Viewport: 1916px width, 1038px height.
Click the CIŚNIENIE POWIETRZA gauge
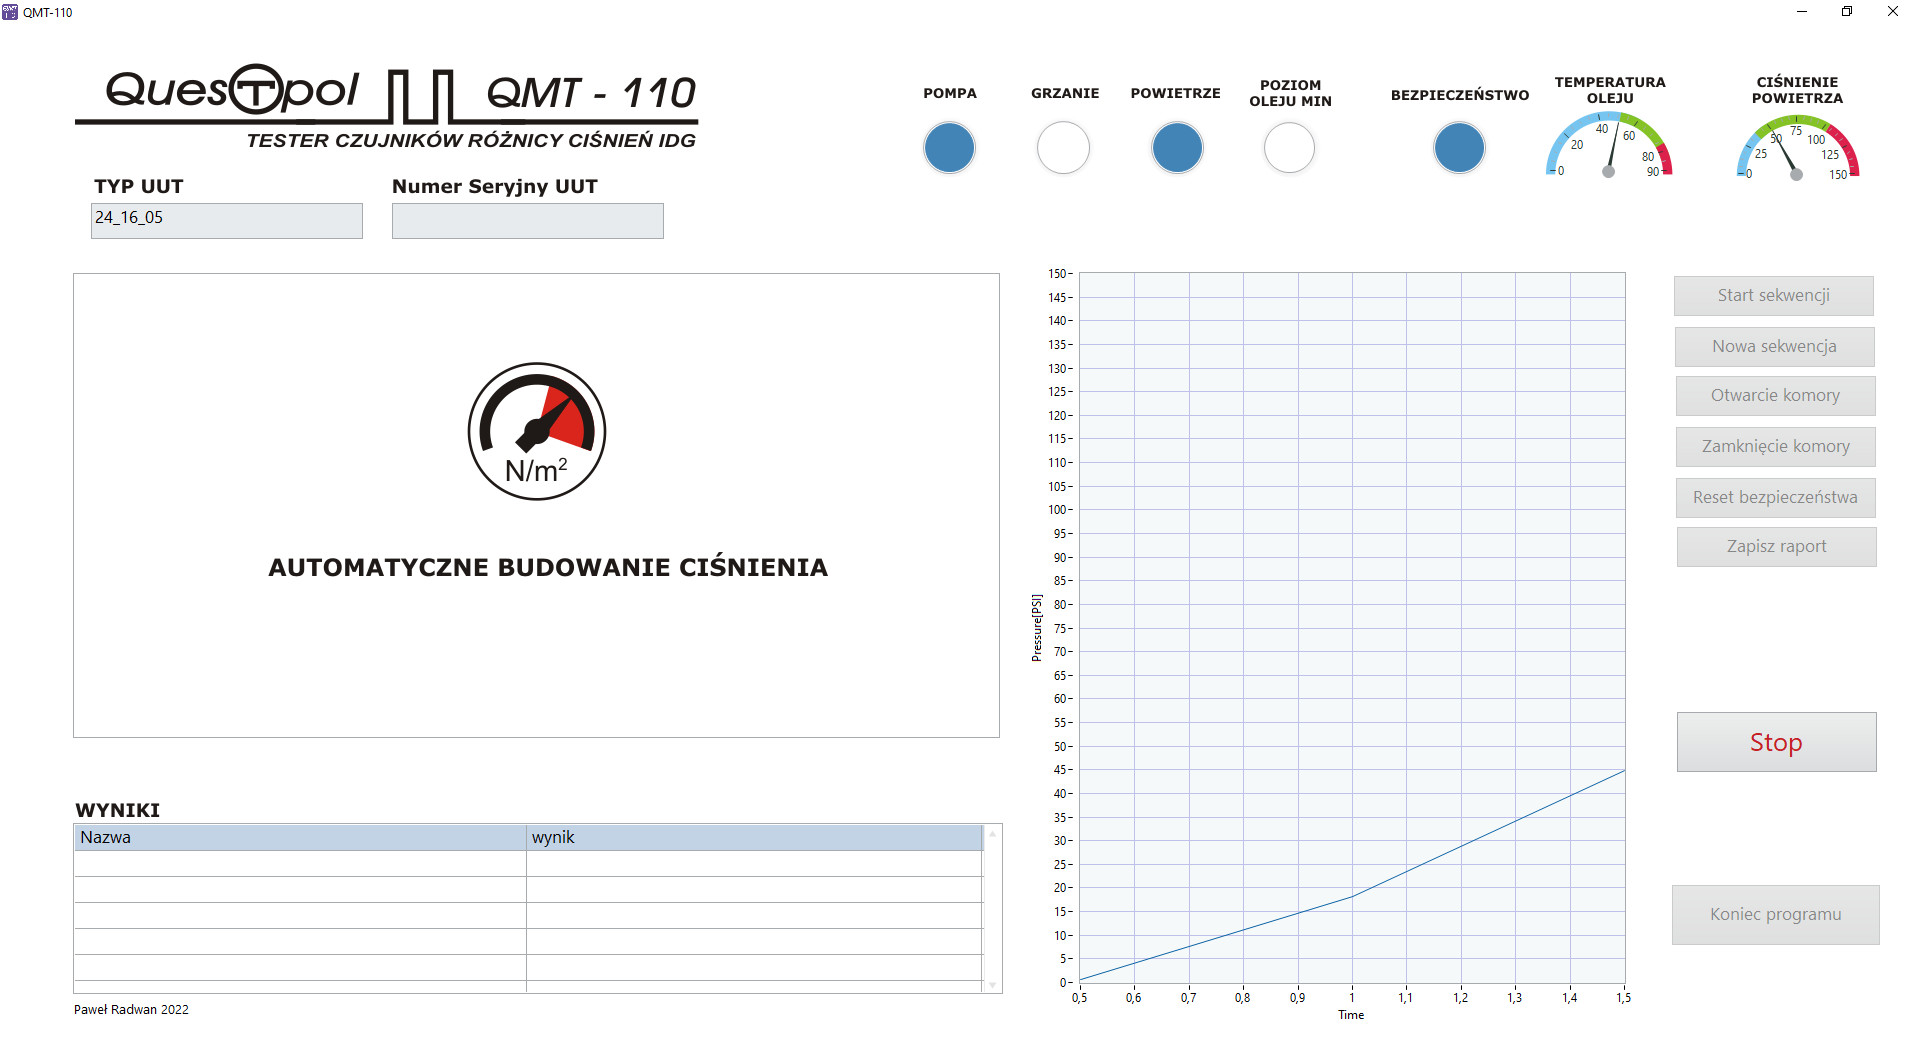click(x=1797, y=146)
